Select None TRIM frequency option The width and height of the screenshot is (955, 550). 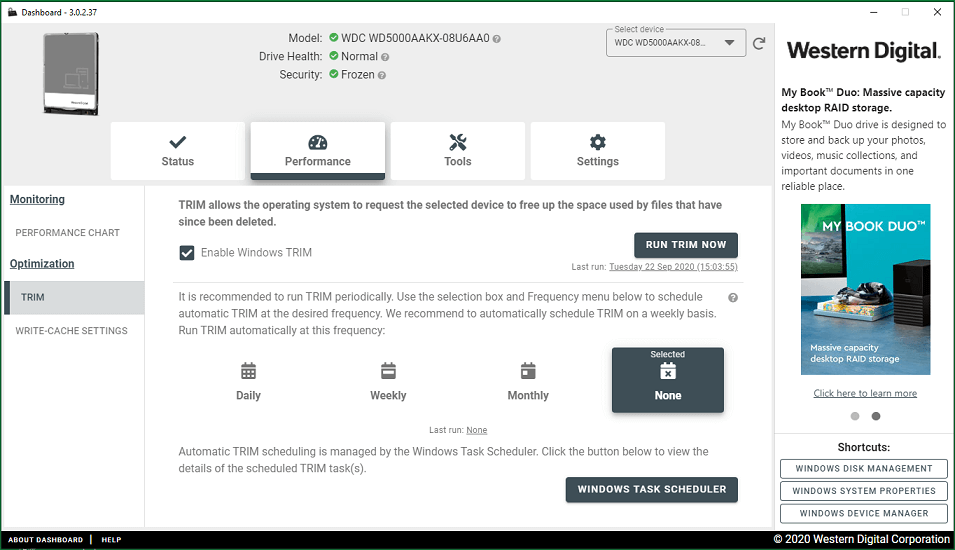point(668,380)
